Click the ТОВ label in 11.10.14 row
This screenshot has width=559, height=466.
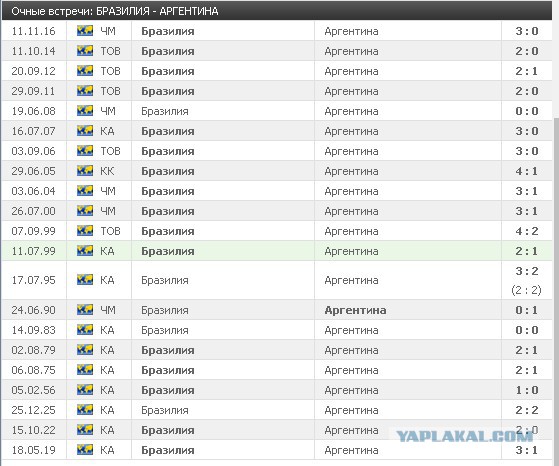point(111,51)
